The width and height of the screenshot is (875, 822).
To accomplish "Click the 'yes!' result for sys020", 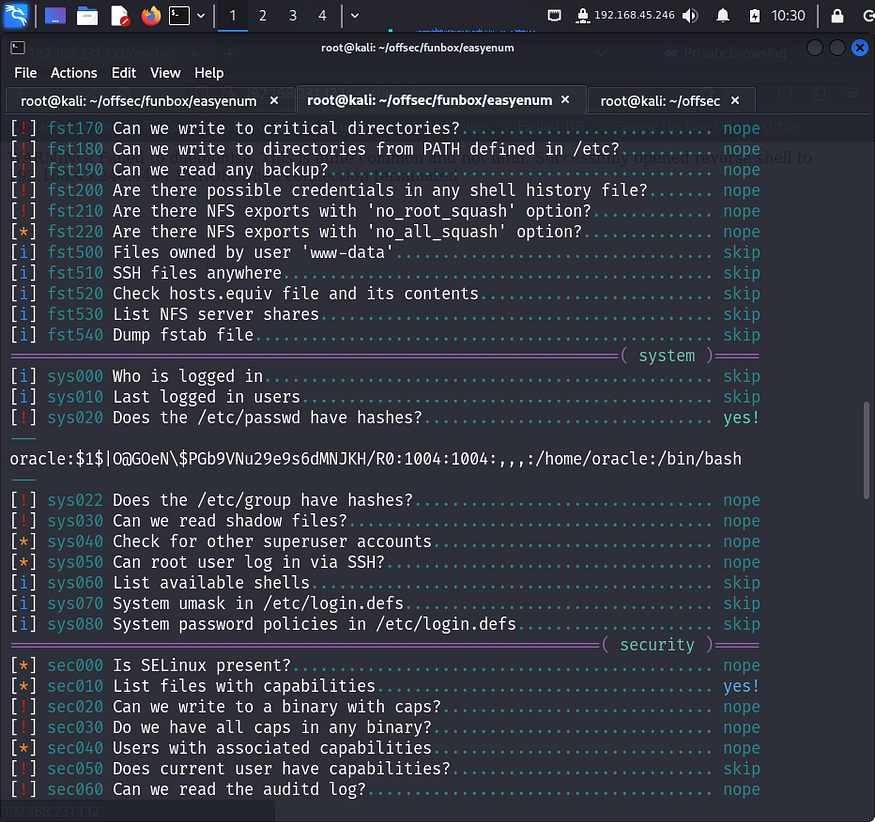I will coord(742,417).
